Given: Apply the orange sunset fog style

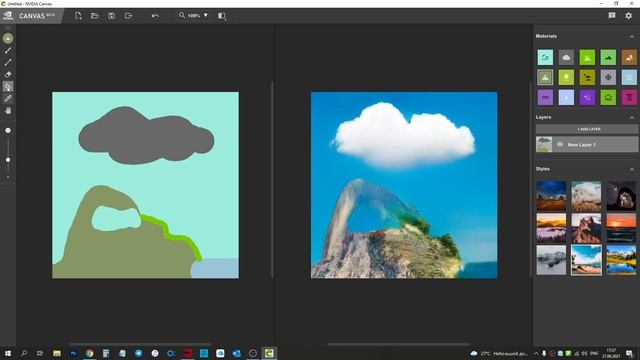Looking at the screenshot, I should click(551, 228).
